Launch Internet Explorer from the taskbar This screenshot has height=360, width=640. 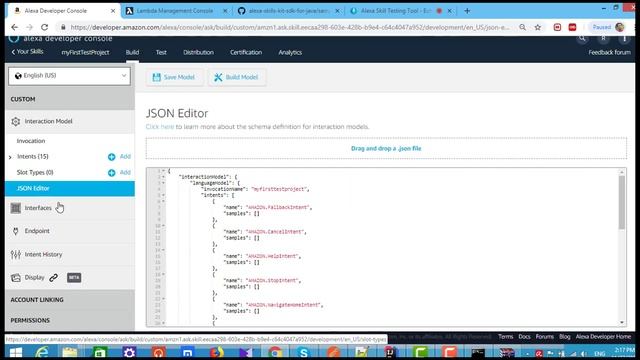[x=42, y=352]
